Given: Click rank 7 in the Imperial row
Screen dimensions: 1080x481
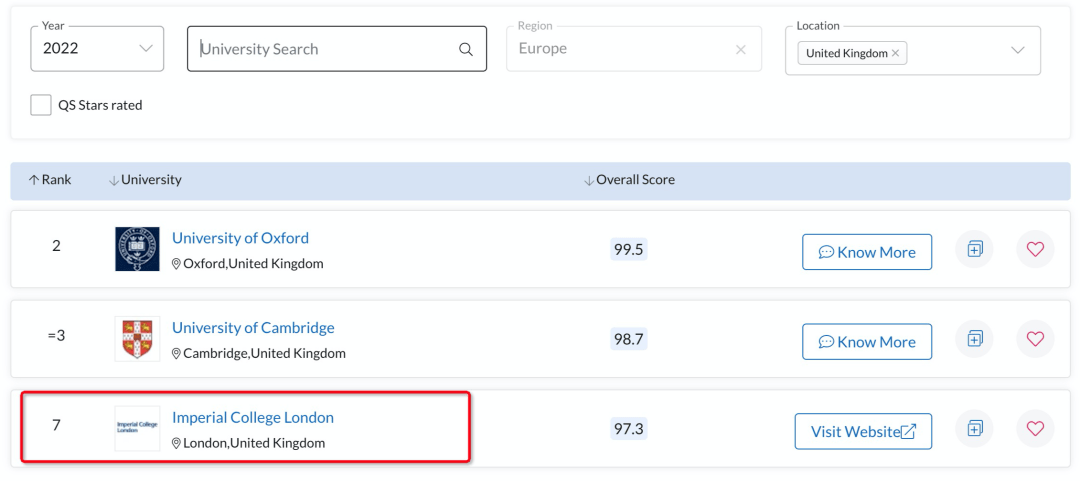Looking at the screenshot, I should coord(56,425).
